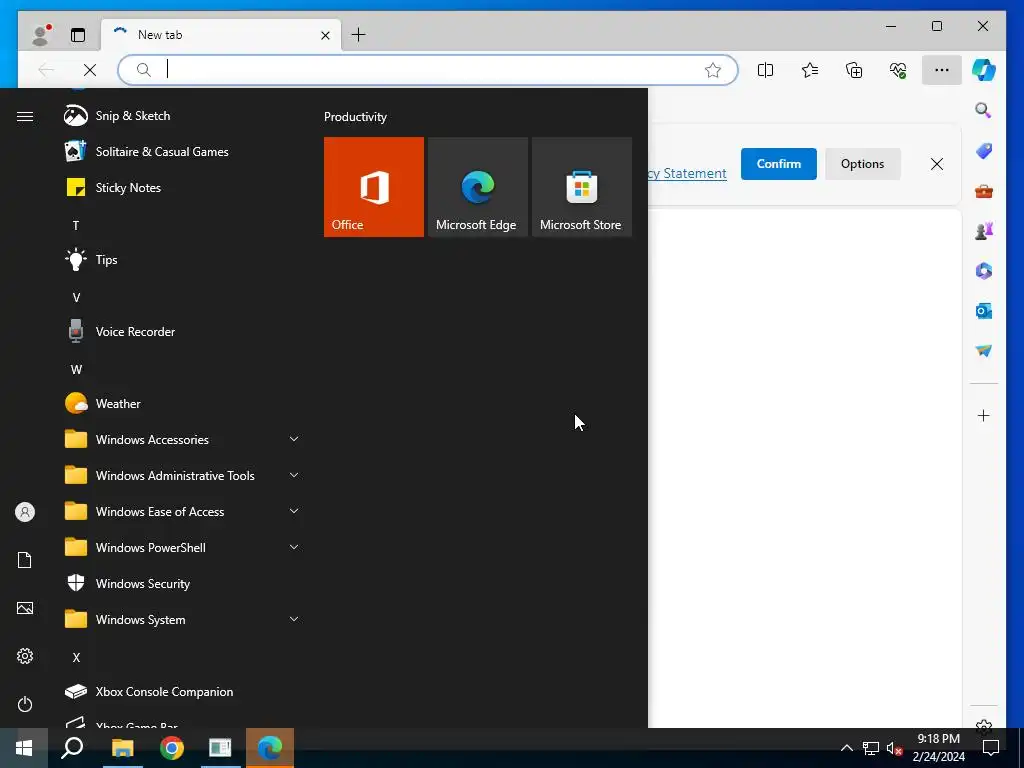Viewport: 1024px width, 768px height.
Task: Open the Microsoft Edge tile
Action: [x=477, y=187]
